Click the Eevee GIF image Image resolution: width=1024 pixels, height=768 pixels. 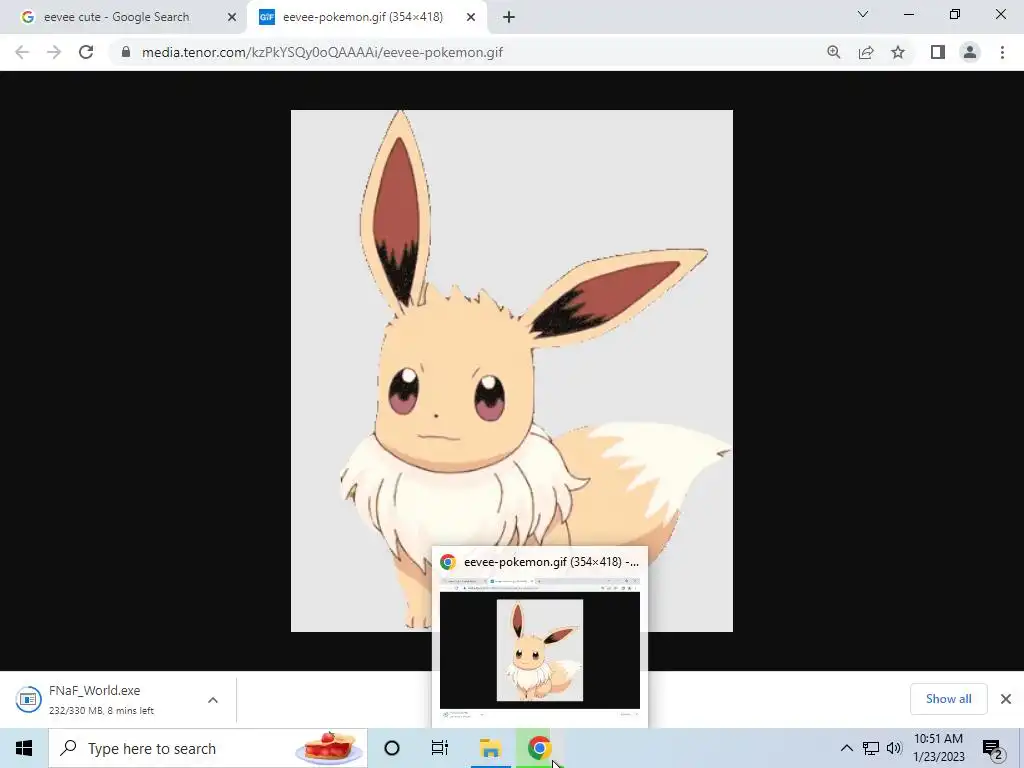coord(511,370)
